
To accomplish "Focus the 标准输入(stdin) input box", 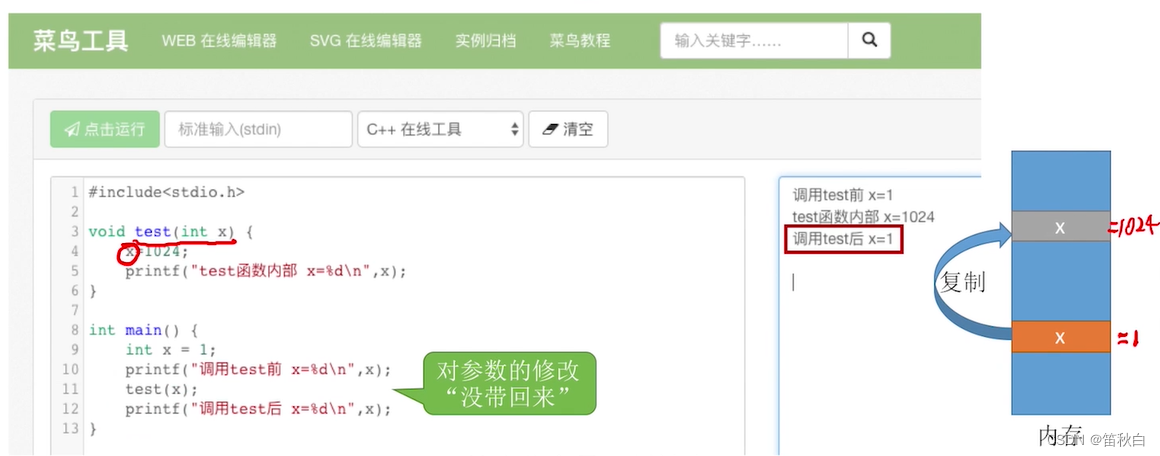I will (258, 130).
